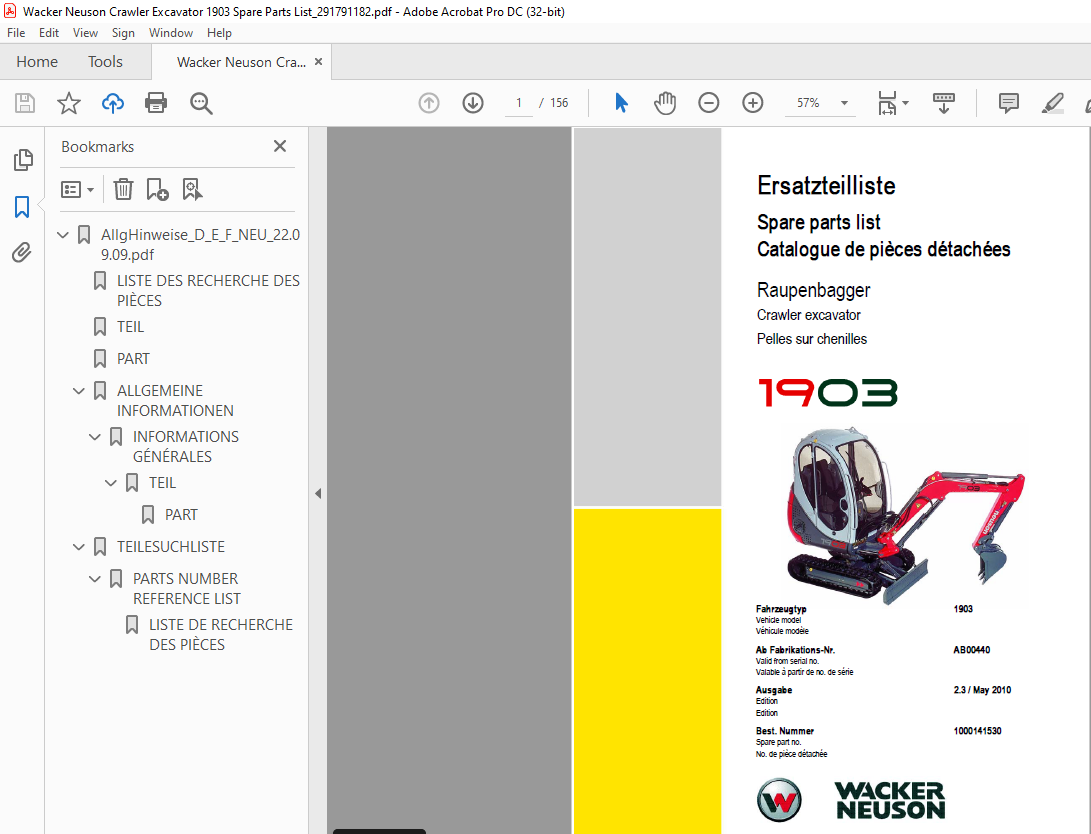Activate the Hand pan tool
1091x834 pixels.
[665, 103]
